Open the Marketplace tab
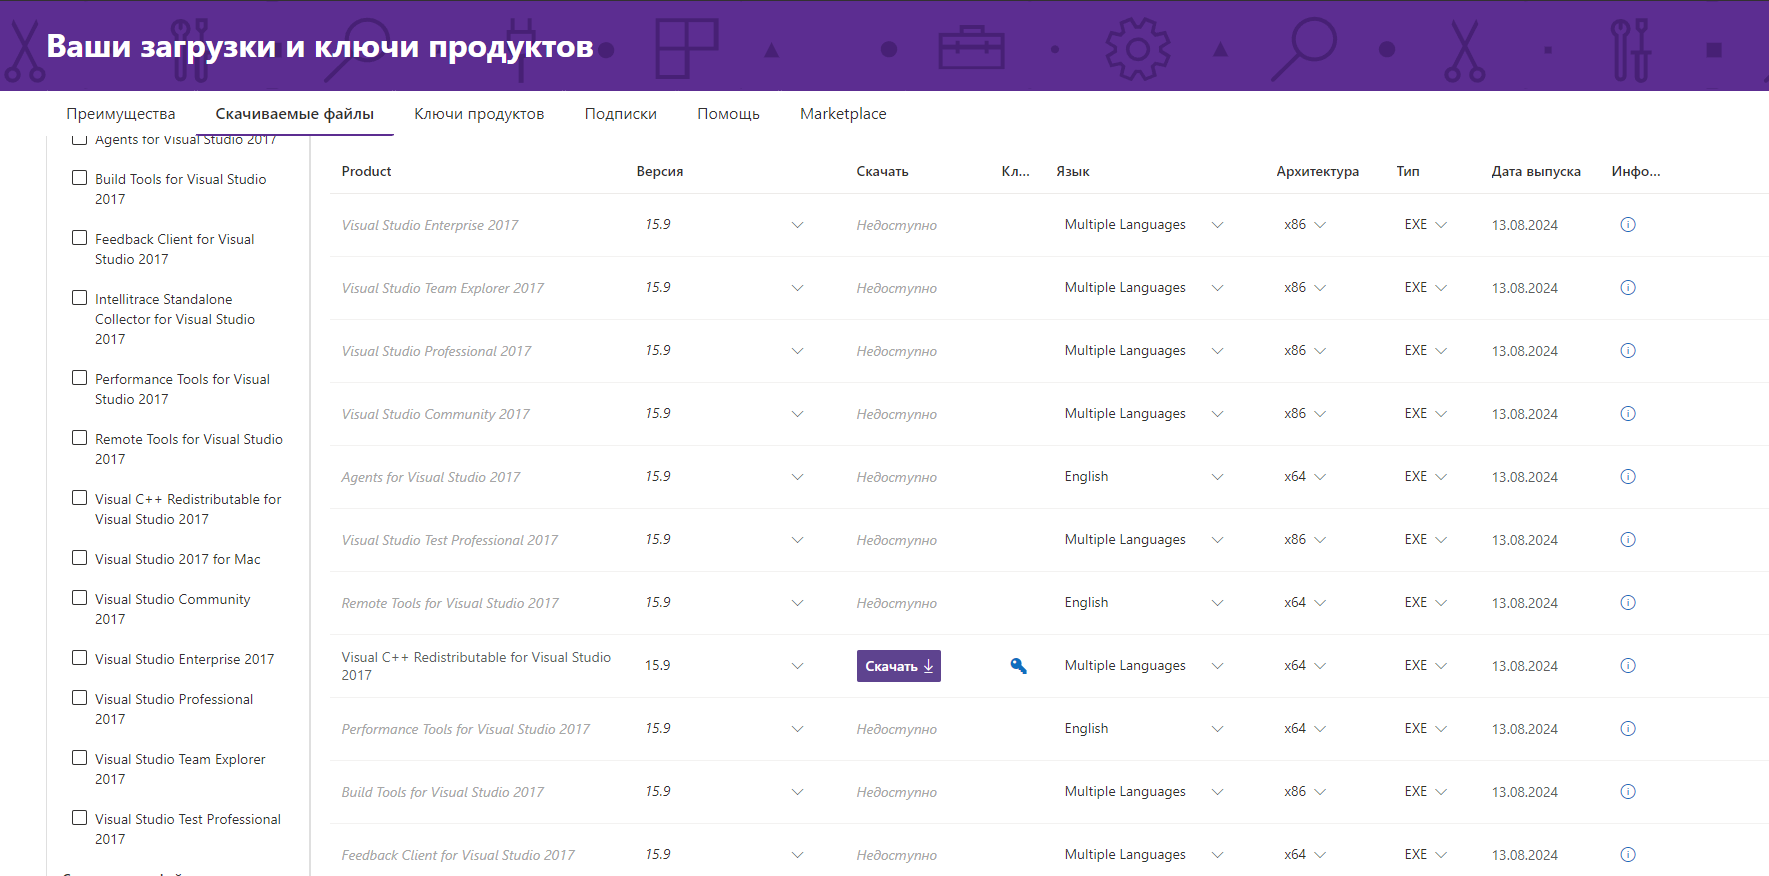Image resolution: width=1769 pixels, height=876 pixels. (x=843, y=114)
